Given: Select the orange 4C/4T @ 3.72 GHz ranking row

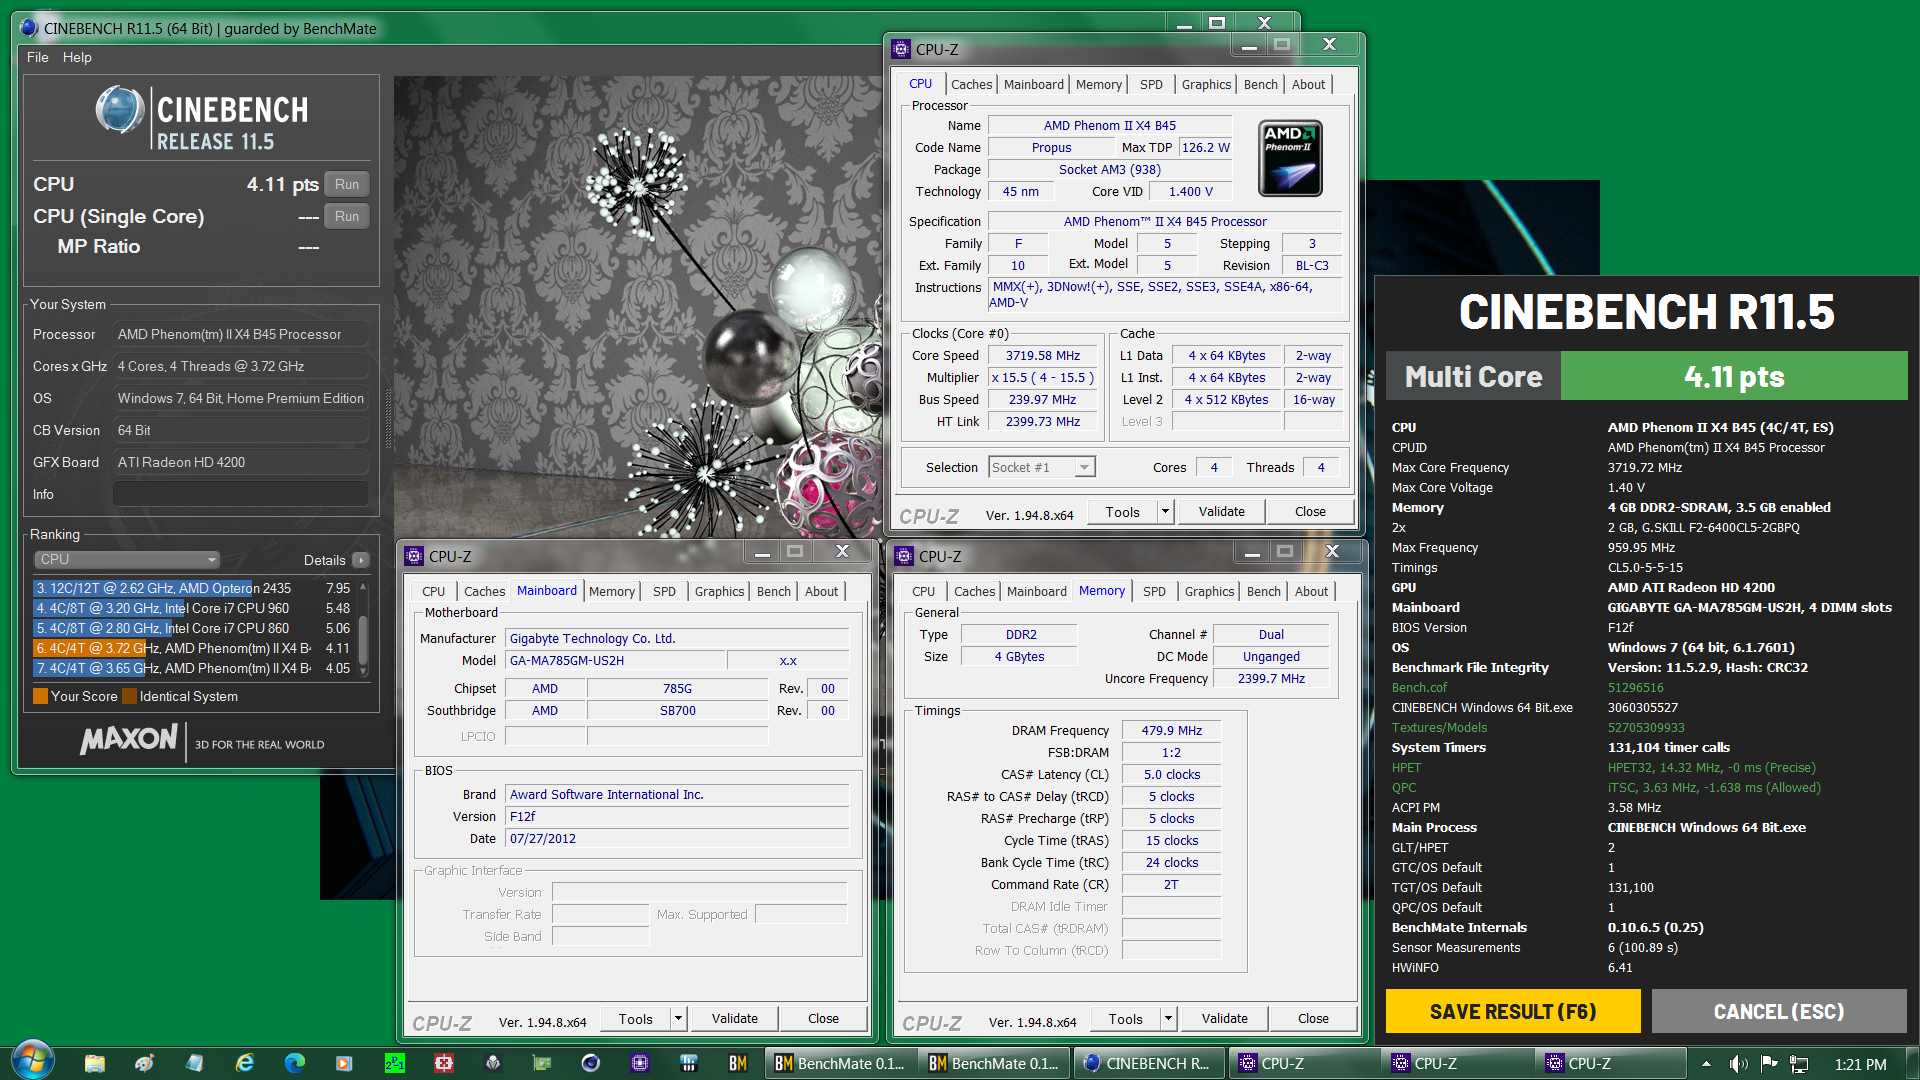Looking at the screenshot, I should tap(193, 648).
